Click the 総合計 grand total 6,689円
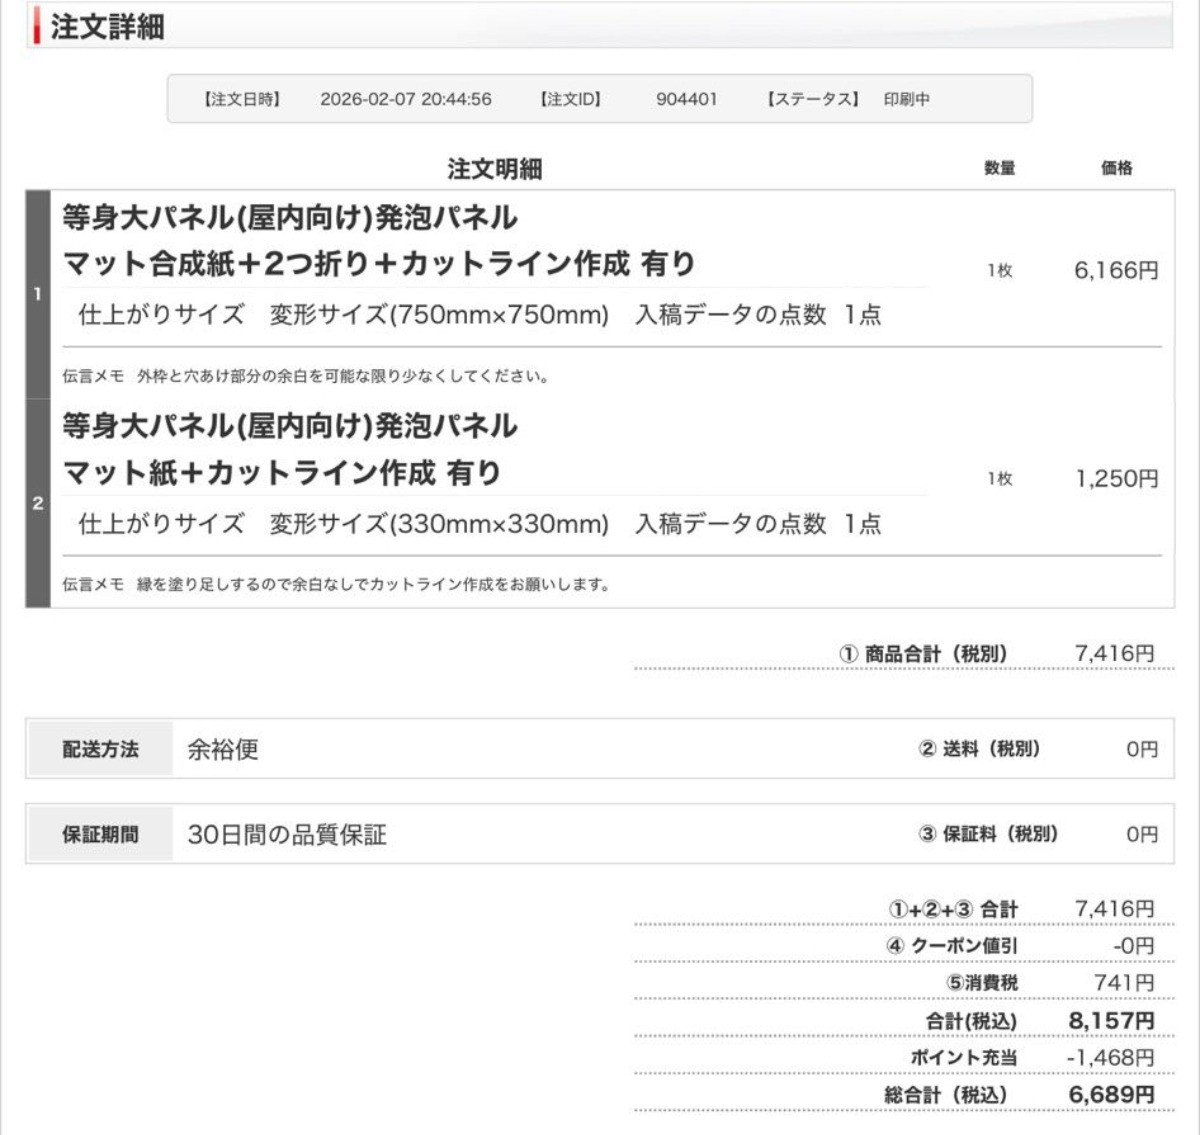The image size is (1200, 1135). click(x=1111, y=1095)
